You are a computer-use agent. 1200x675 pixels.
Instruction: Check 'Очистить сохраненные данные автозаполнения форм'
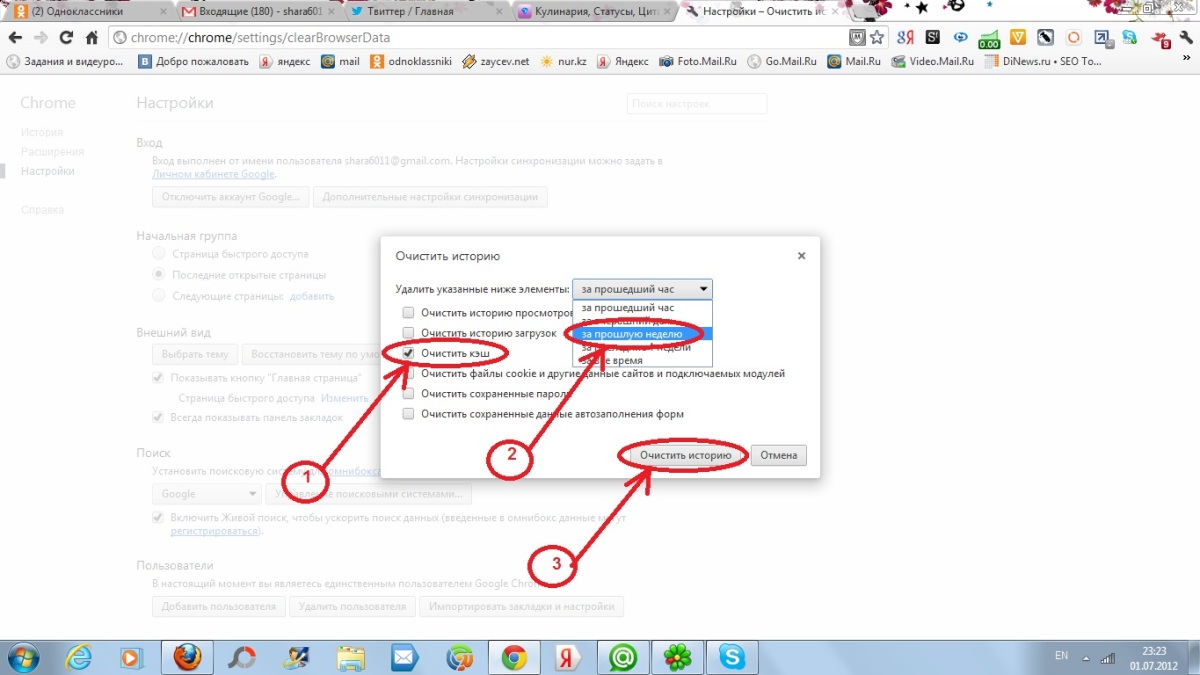tap(408, 413)
